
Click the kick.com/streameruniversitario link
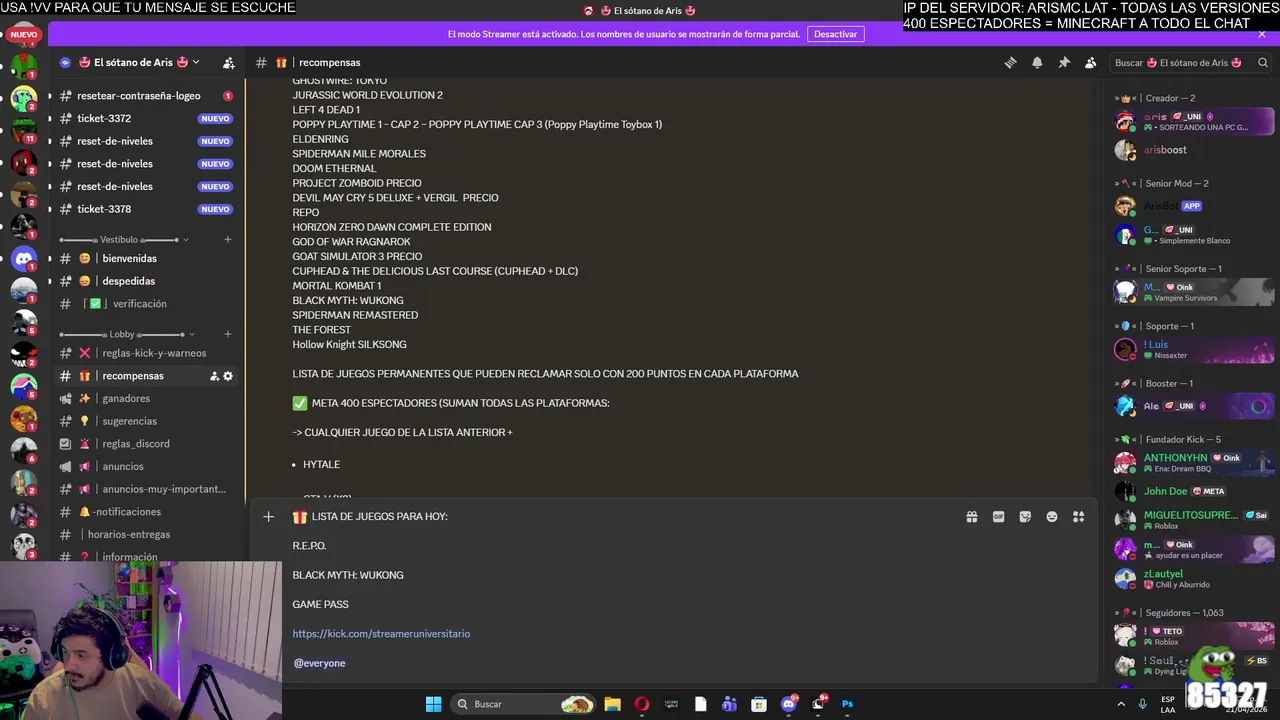coord(381,634)
